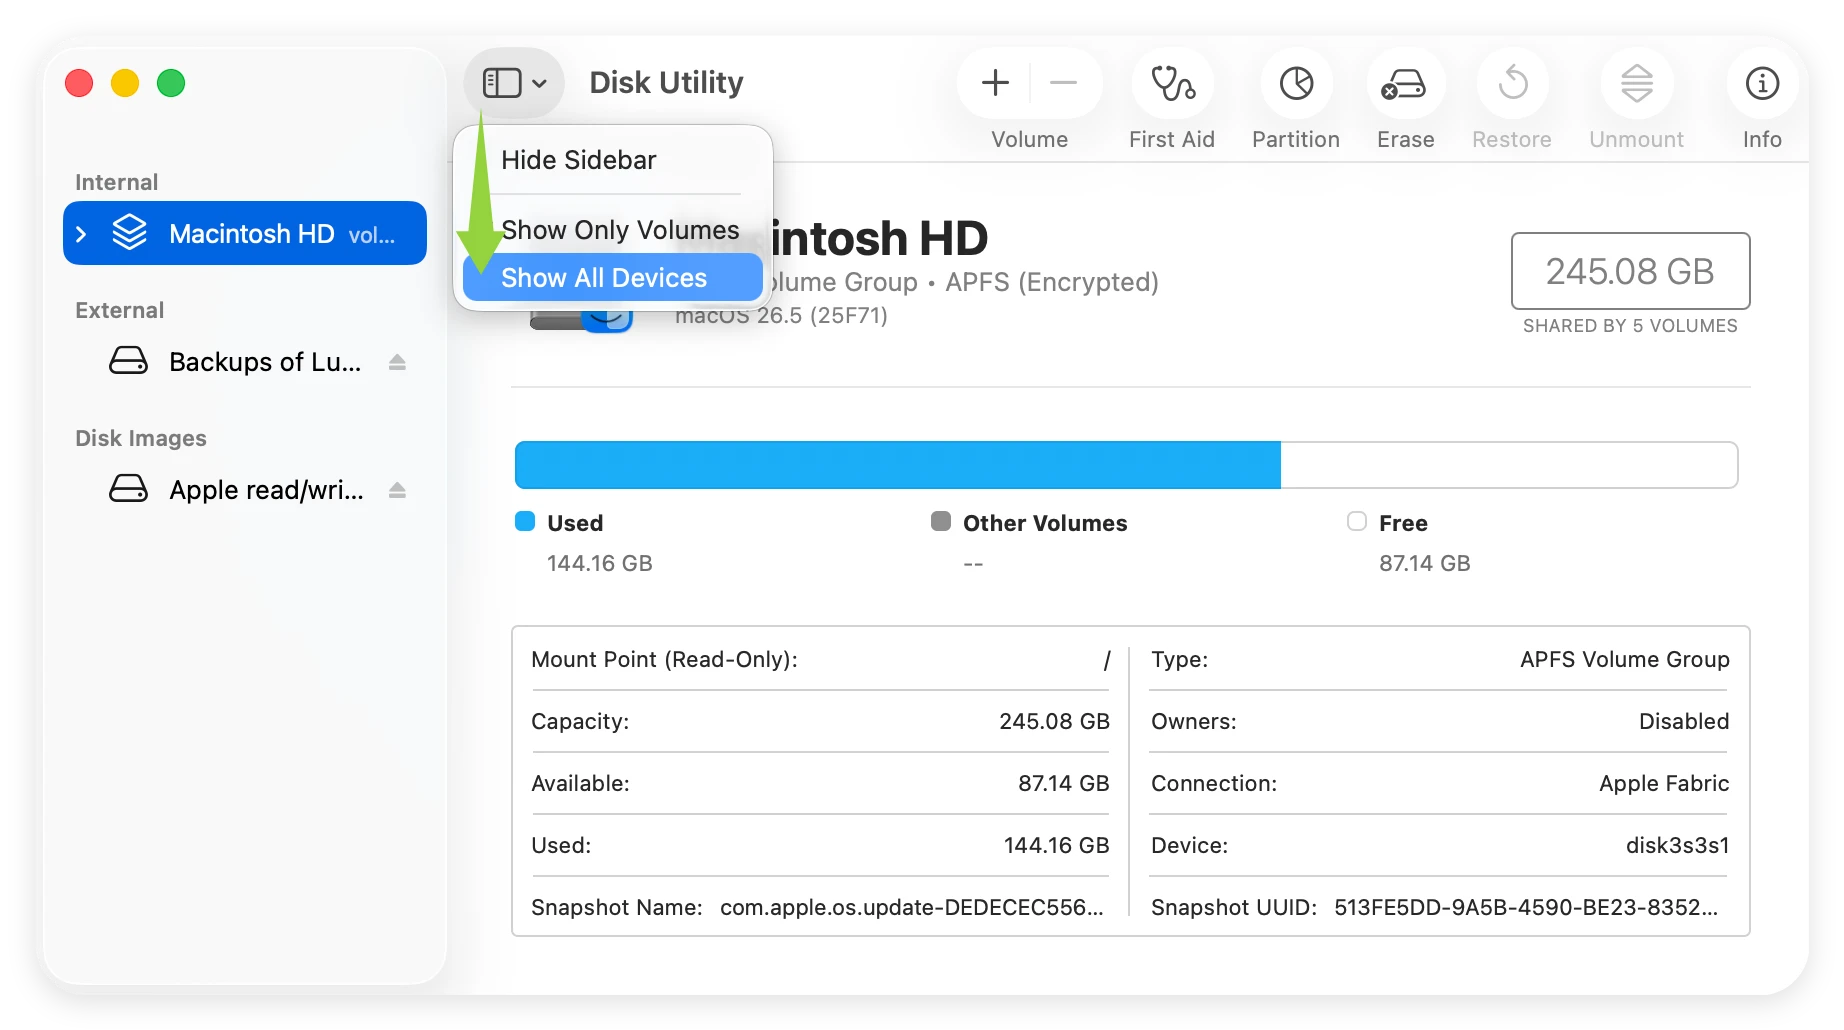1844x1030 pixels.
Task: Click the Restore arrow icon
Action: pos(1513,83)
